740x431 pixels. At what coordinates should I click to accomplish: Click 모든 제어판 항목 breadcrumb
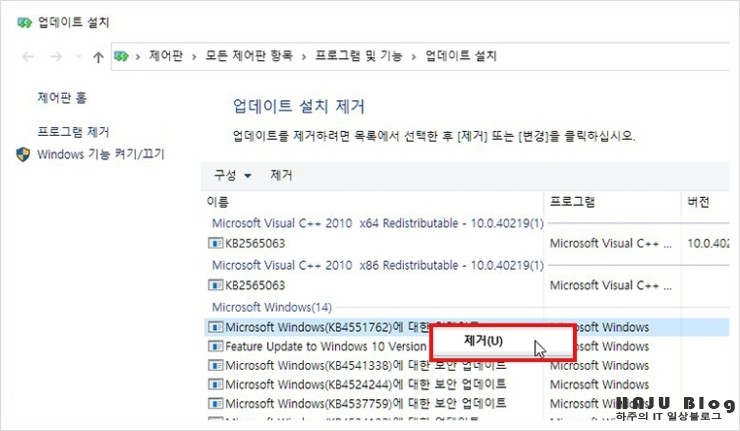pyautogui.click(x=249, y=56)
